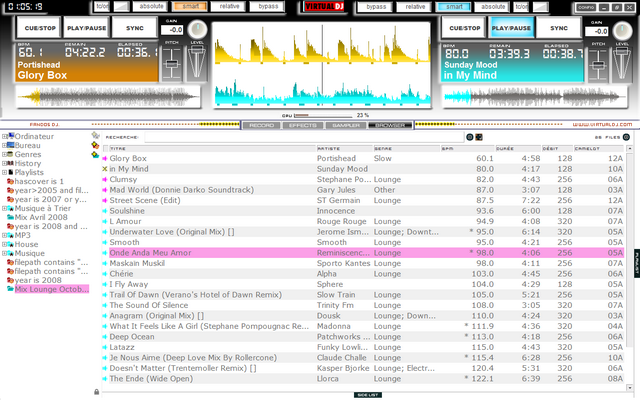Open the RECORD tab
This screenshot has width=640, height=400.
pos(261,125)
